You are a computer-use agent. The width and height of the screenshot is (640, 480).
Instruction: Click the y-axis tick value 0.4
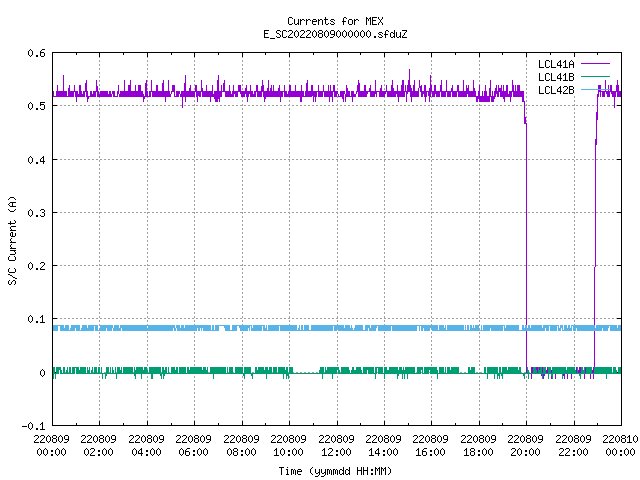(x=36, y=160)
